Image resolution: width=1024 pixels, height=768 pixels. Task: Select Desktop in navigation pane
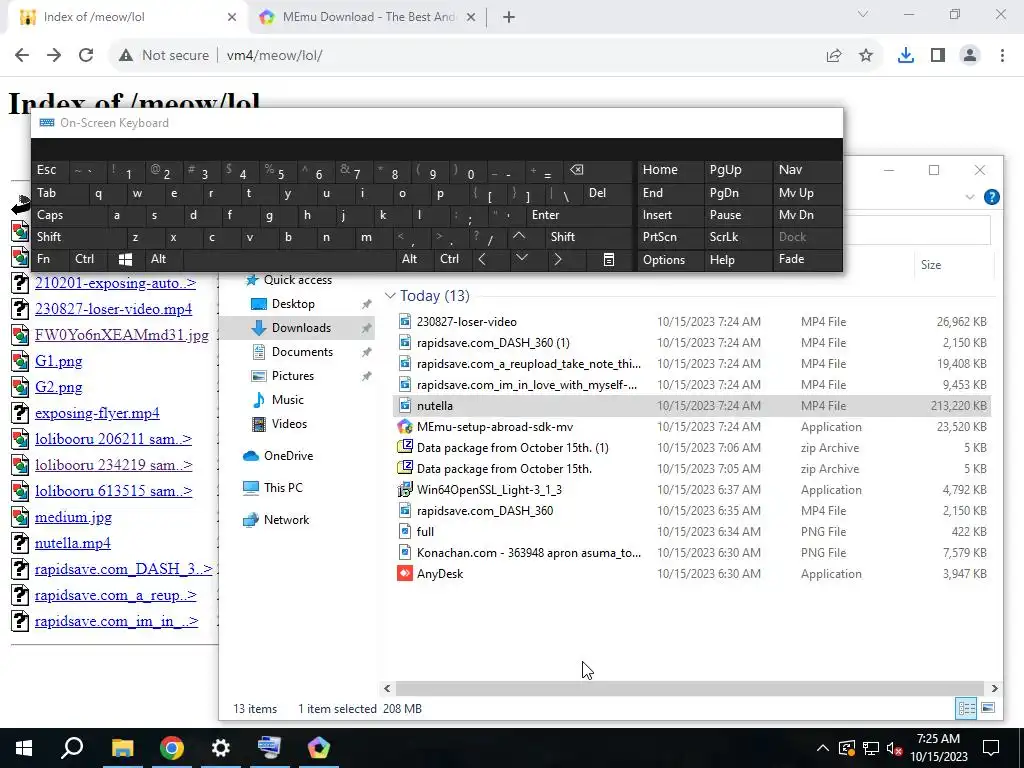click(x=293, y=304)
